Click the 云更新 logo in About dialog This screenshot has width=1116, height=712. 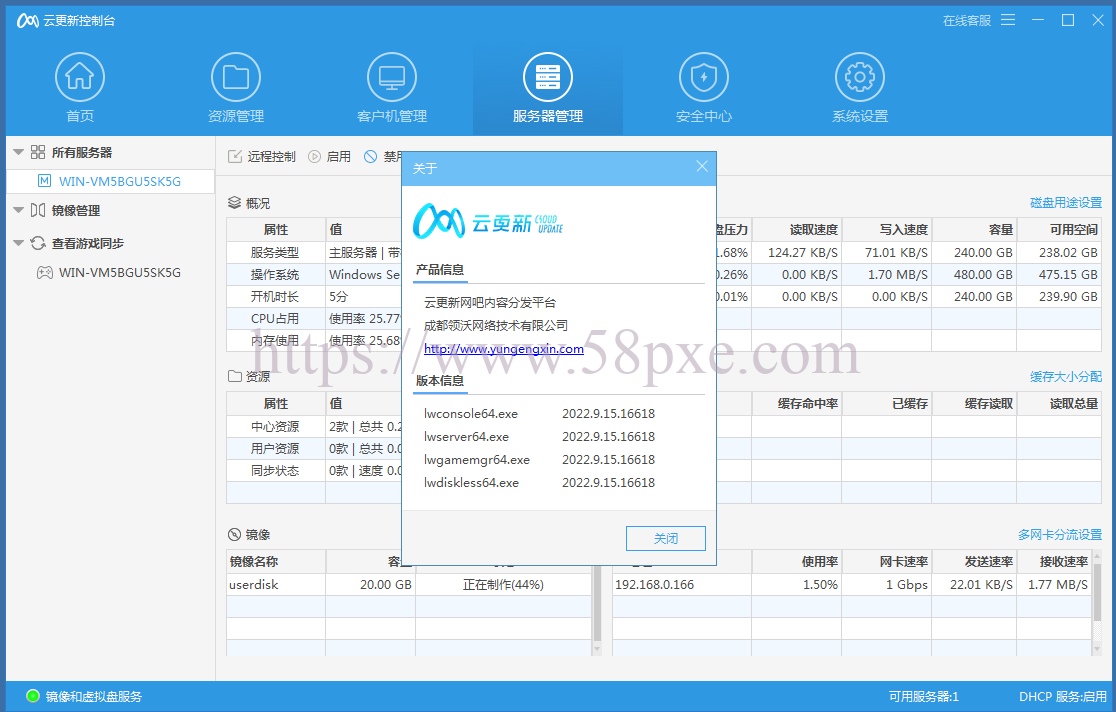488,222
